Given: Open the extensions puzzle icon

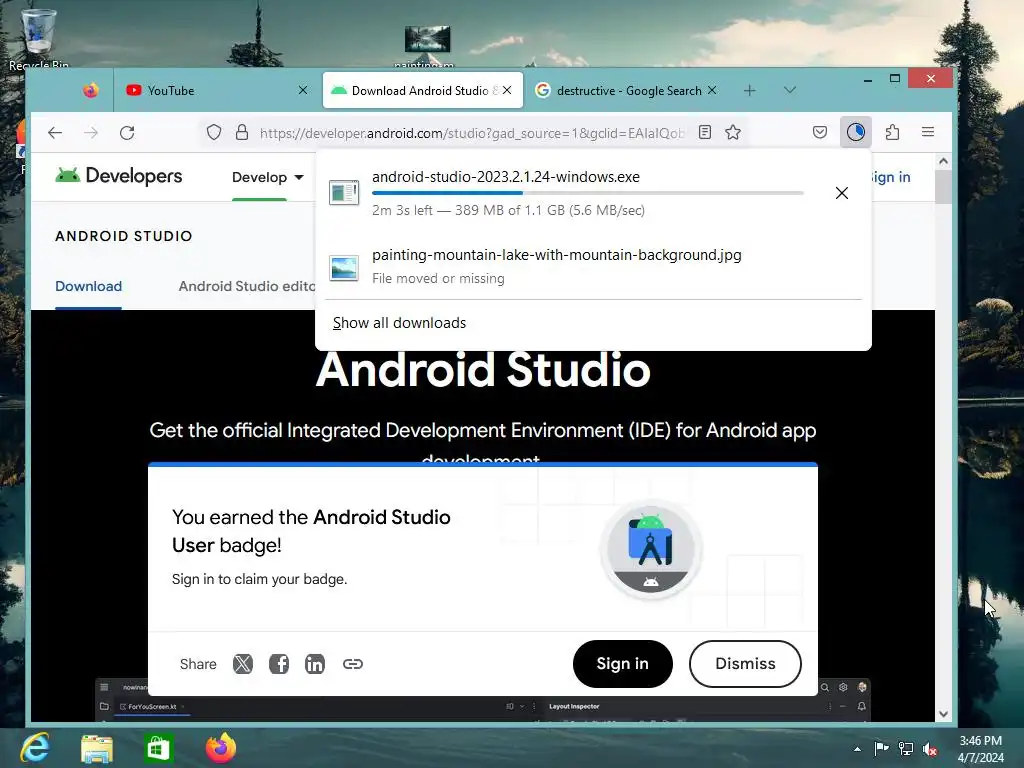Looking at the screenshot, I should tap(892, 133).
